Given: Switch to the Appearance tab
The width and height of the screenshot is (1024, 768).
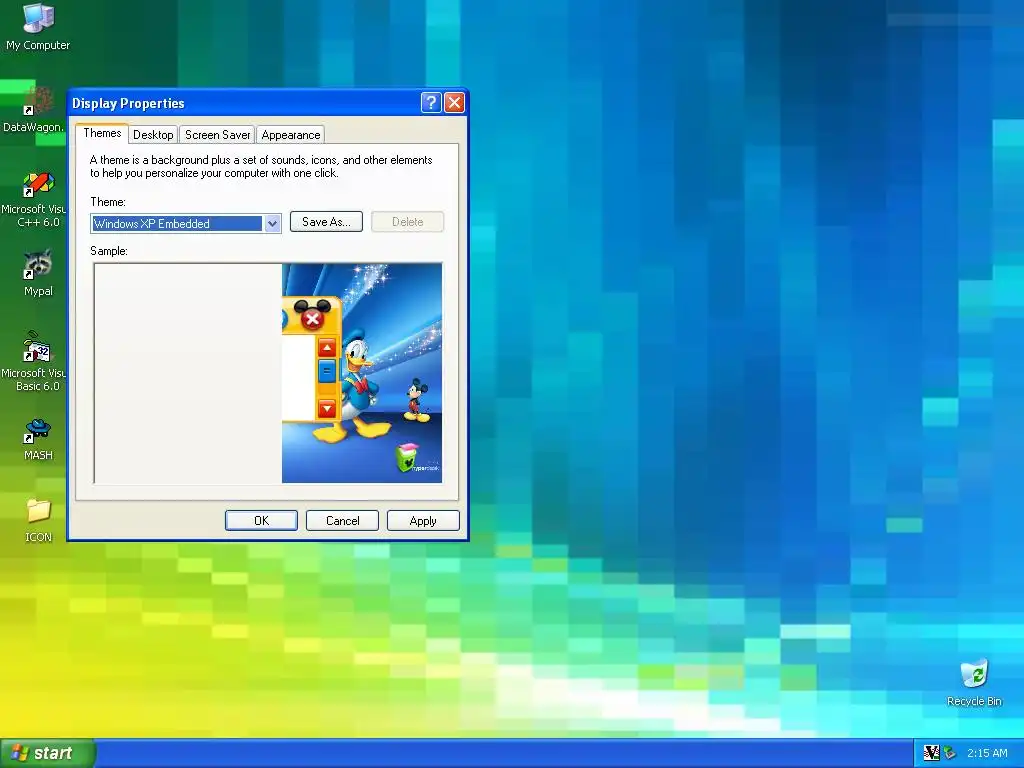Looking at the screenshot, I should (x=291, y=135).
